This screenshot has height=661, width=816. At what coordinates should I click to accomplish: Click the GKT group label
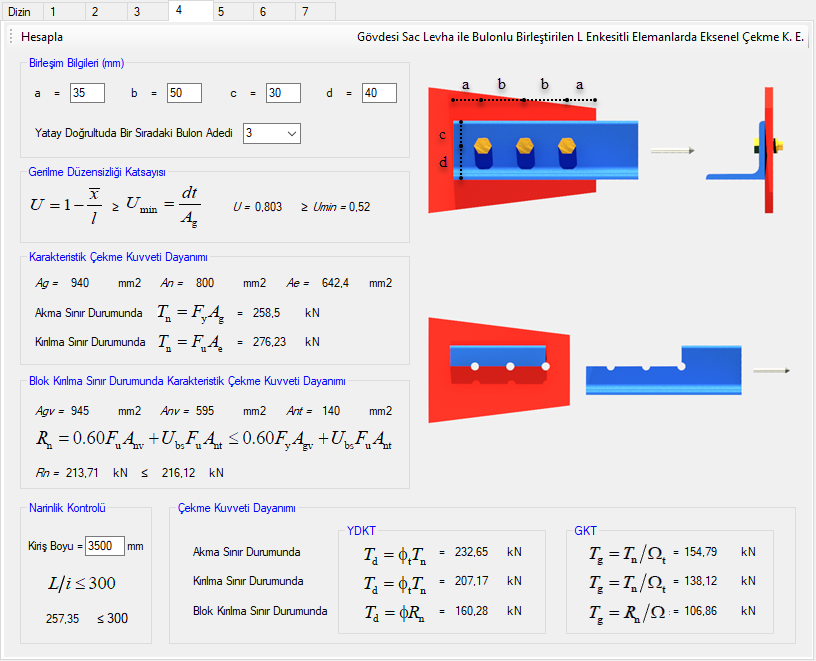[585, 531]
